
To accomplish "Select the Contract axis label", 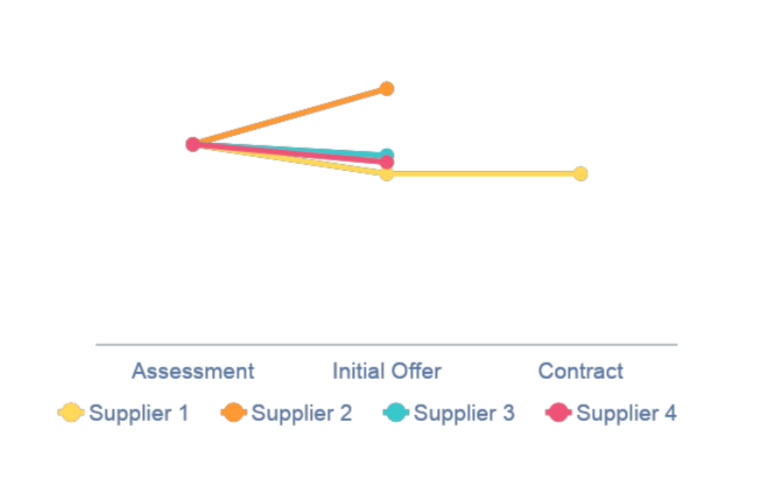I will [x=580, y=371].
